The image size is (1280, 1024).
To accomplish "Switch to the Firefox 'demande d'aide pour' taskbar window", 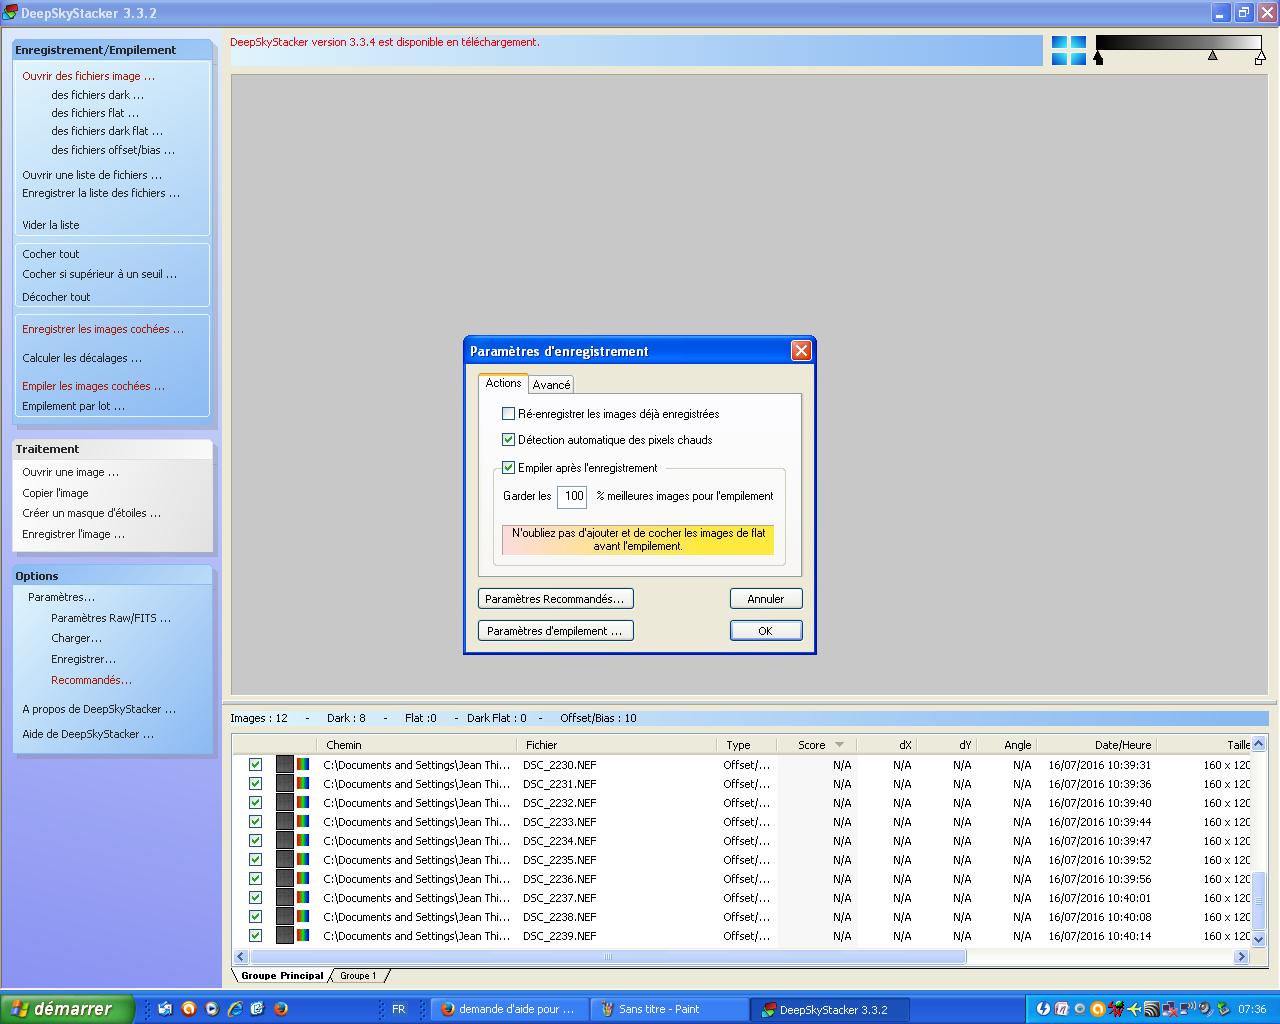I will (x=509, y=1009).
